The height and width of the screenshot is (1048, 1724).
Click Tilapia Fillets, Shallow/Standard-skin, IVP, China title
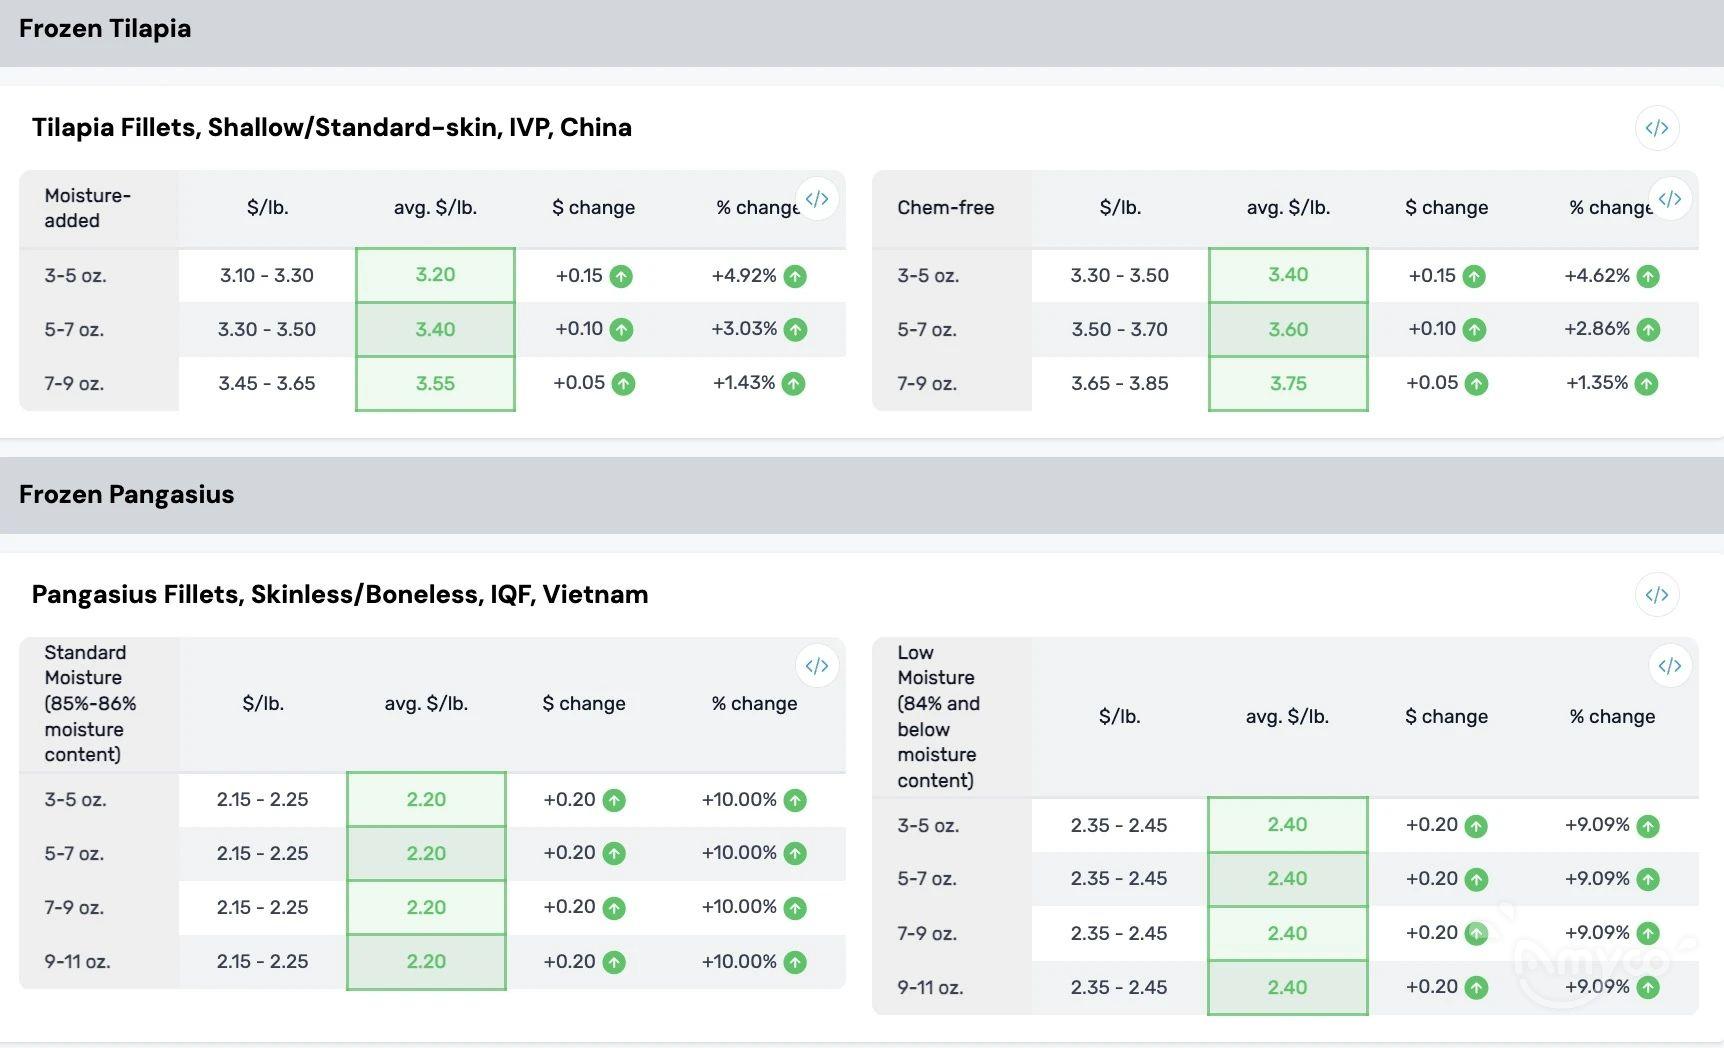click(x=331, y=128)
